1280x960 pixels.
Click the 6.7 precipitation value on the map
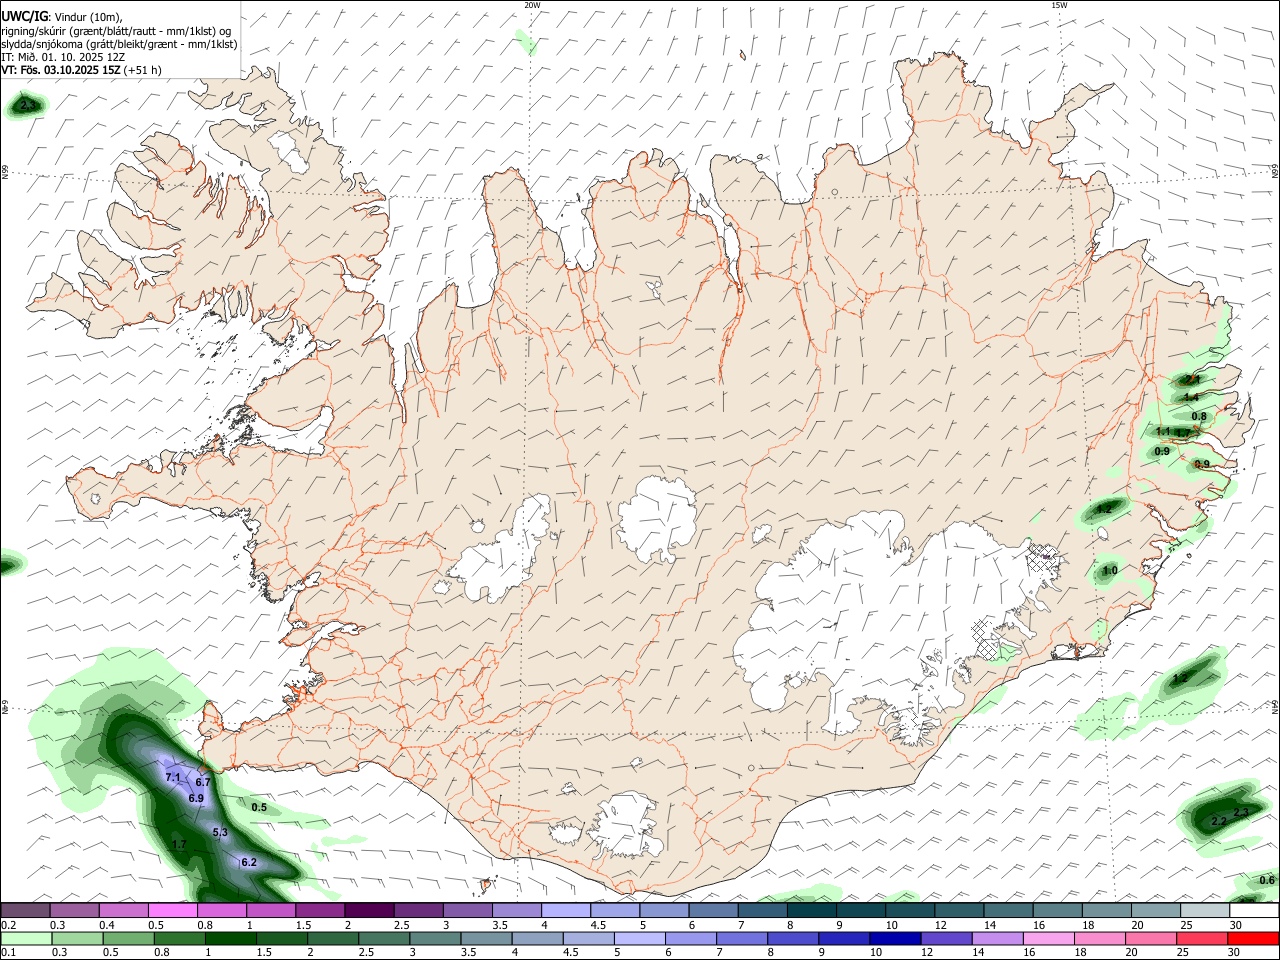click(x=202, y=782)
